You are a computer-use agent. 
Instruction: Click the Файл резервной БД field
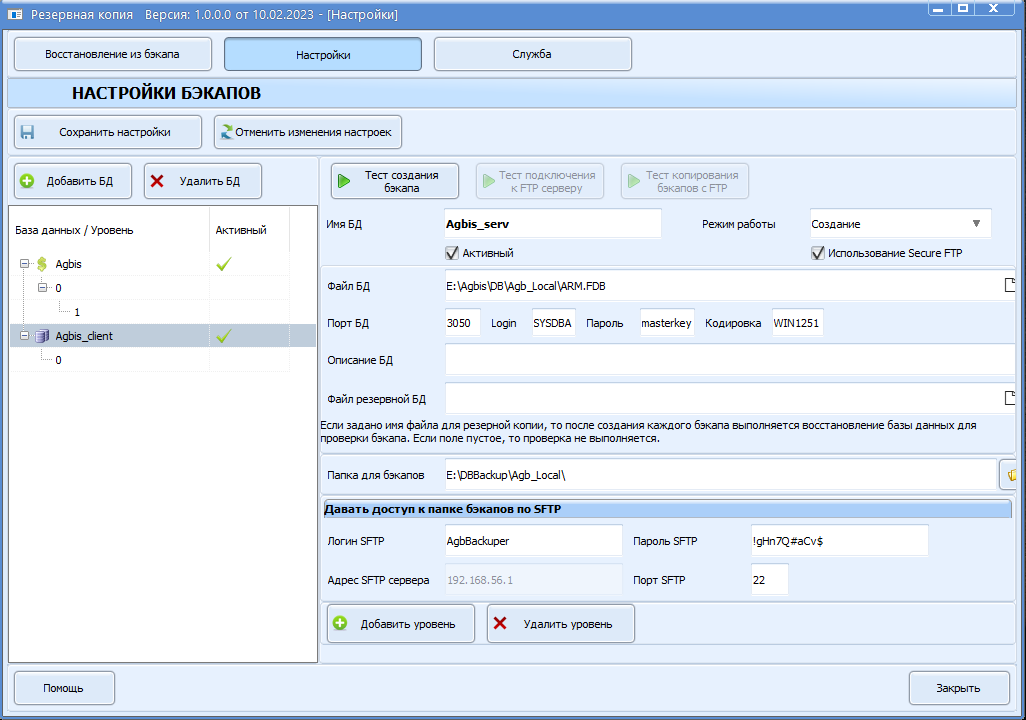tap(723, 398)
